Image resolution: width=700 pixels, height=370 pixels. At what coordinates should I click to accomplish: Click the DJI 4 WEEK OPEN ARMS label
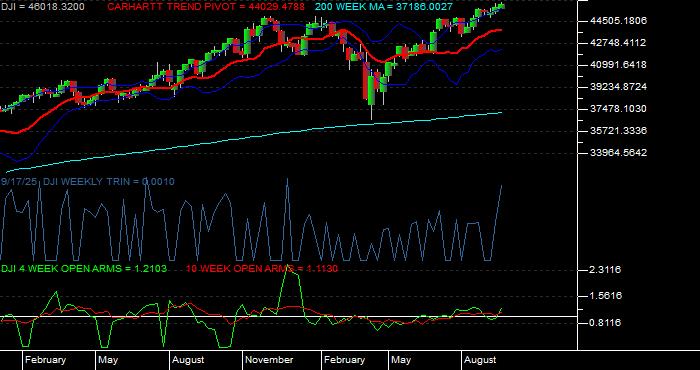point(84,269)
